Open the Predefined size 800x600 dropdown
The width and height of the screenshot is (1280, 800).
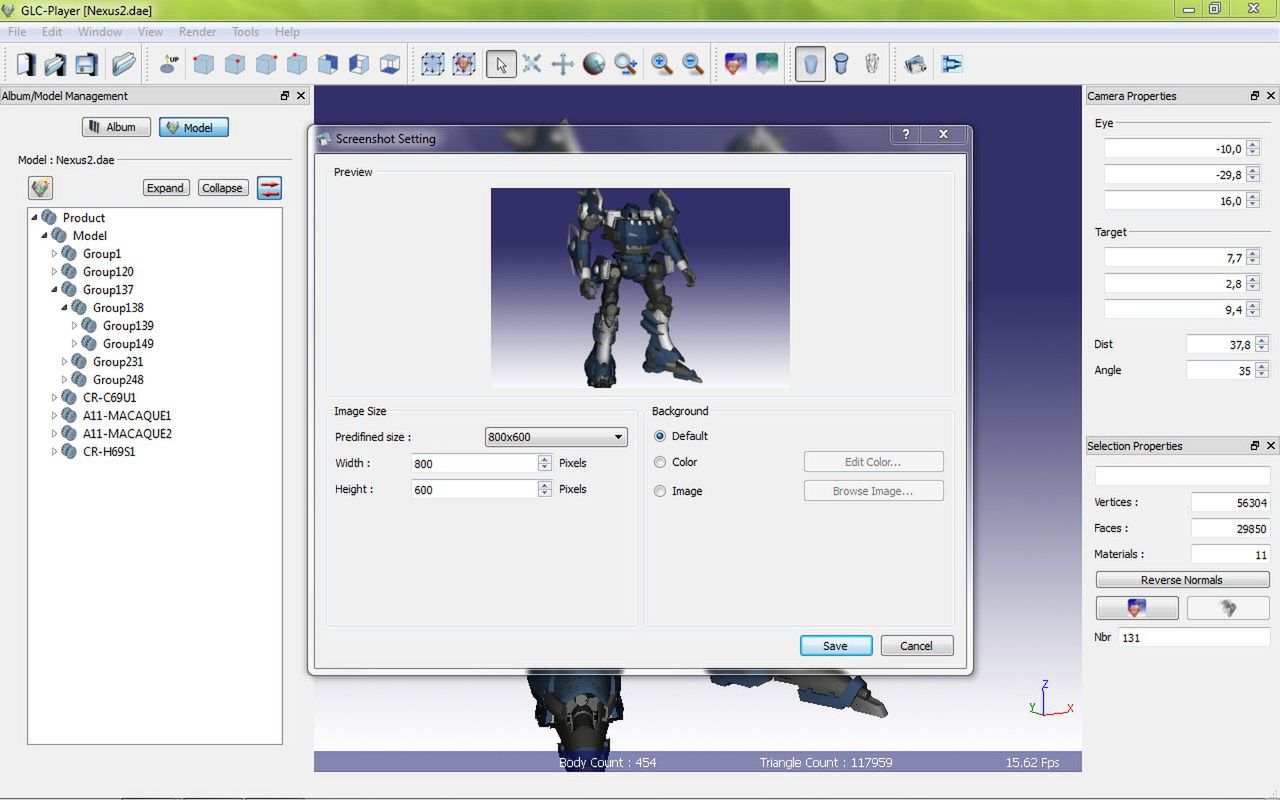pyautogui.click(x=556, y=437)
